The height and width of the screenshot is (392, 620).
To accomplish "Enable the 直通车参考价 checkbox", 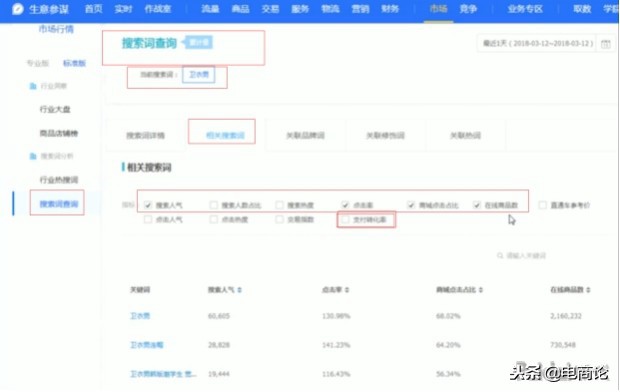I will tap(542, 205).
